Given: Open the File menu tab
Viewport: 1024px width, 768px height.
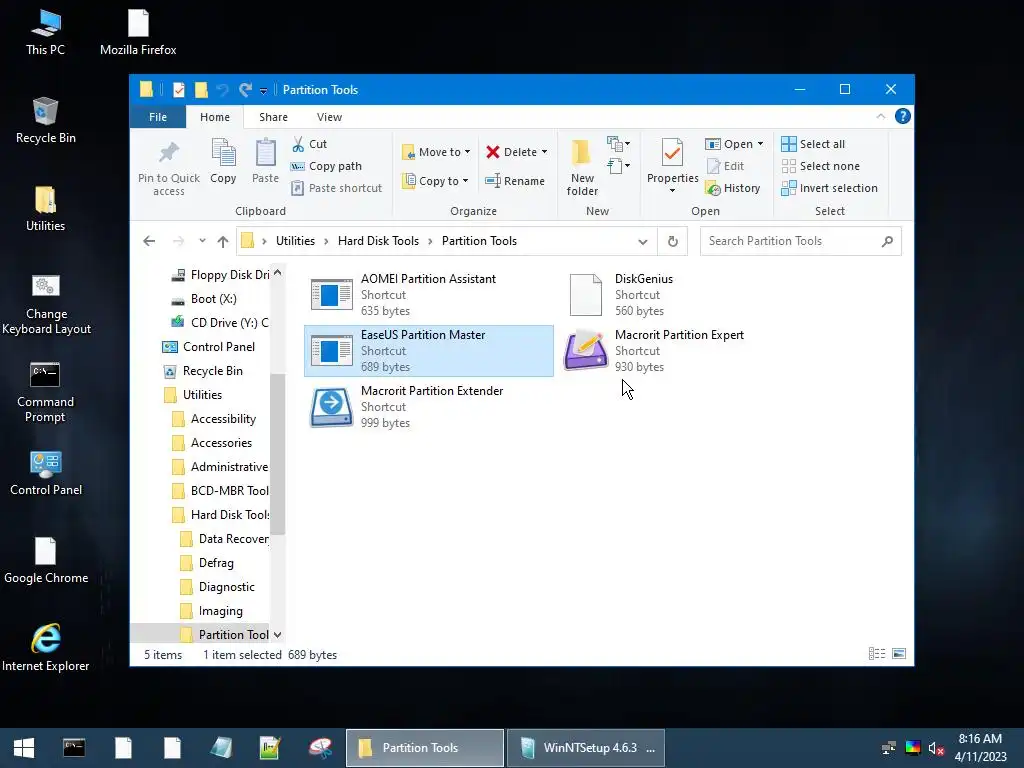Looking at the screenshot, I should [x=158, y=117].
